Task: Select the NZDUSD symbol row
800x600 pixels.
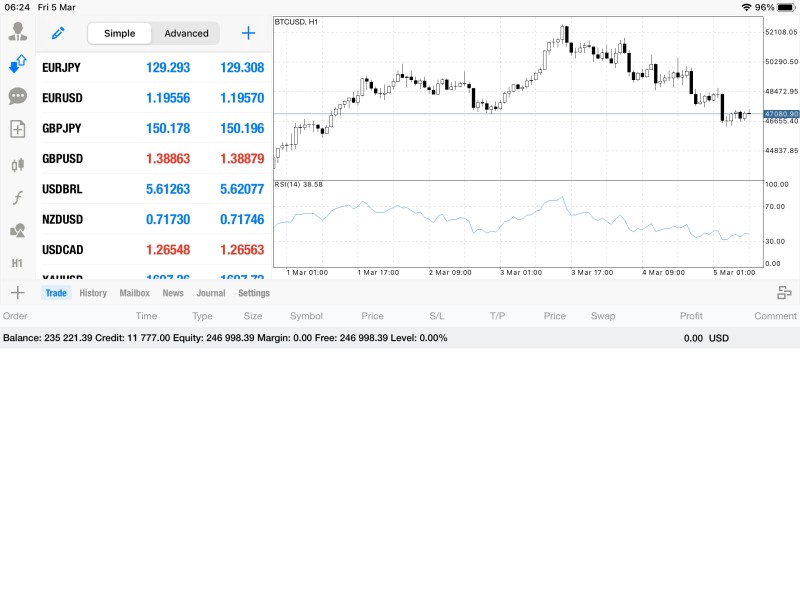Action: pyautogui.click(x=154, y=219)
